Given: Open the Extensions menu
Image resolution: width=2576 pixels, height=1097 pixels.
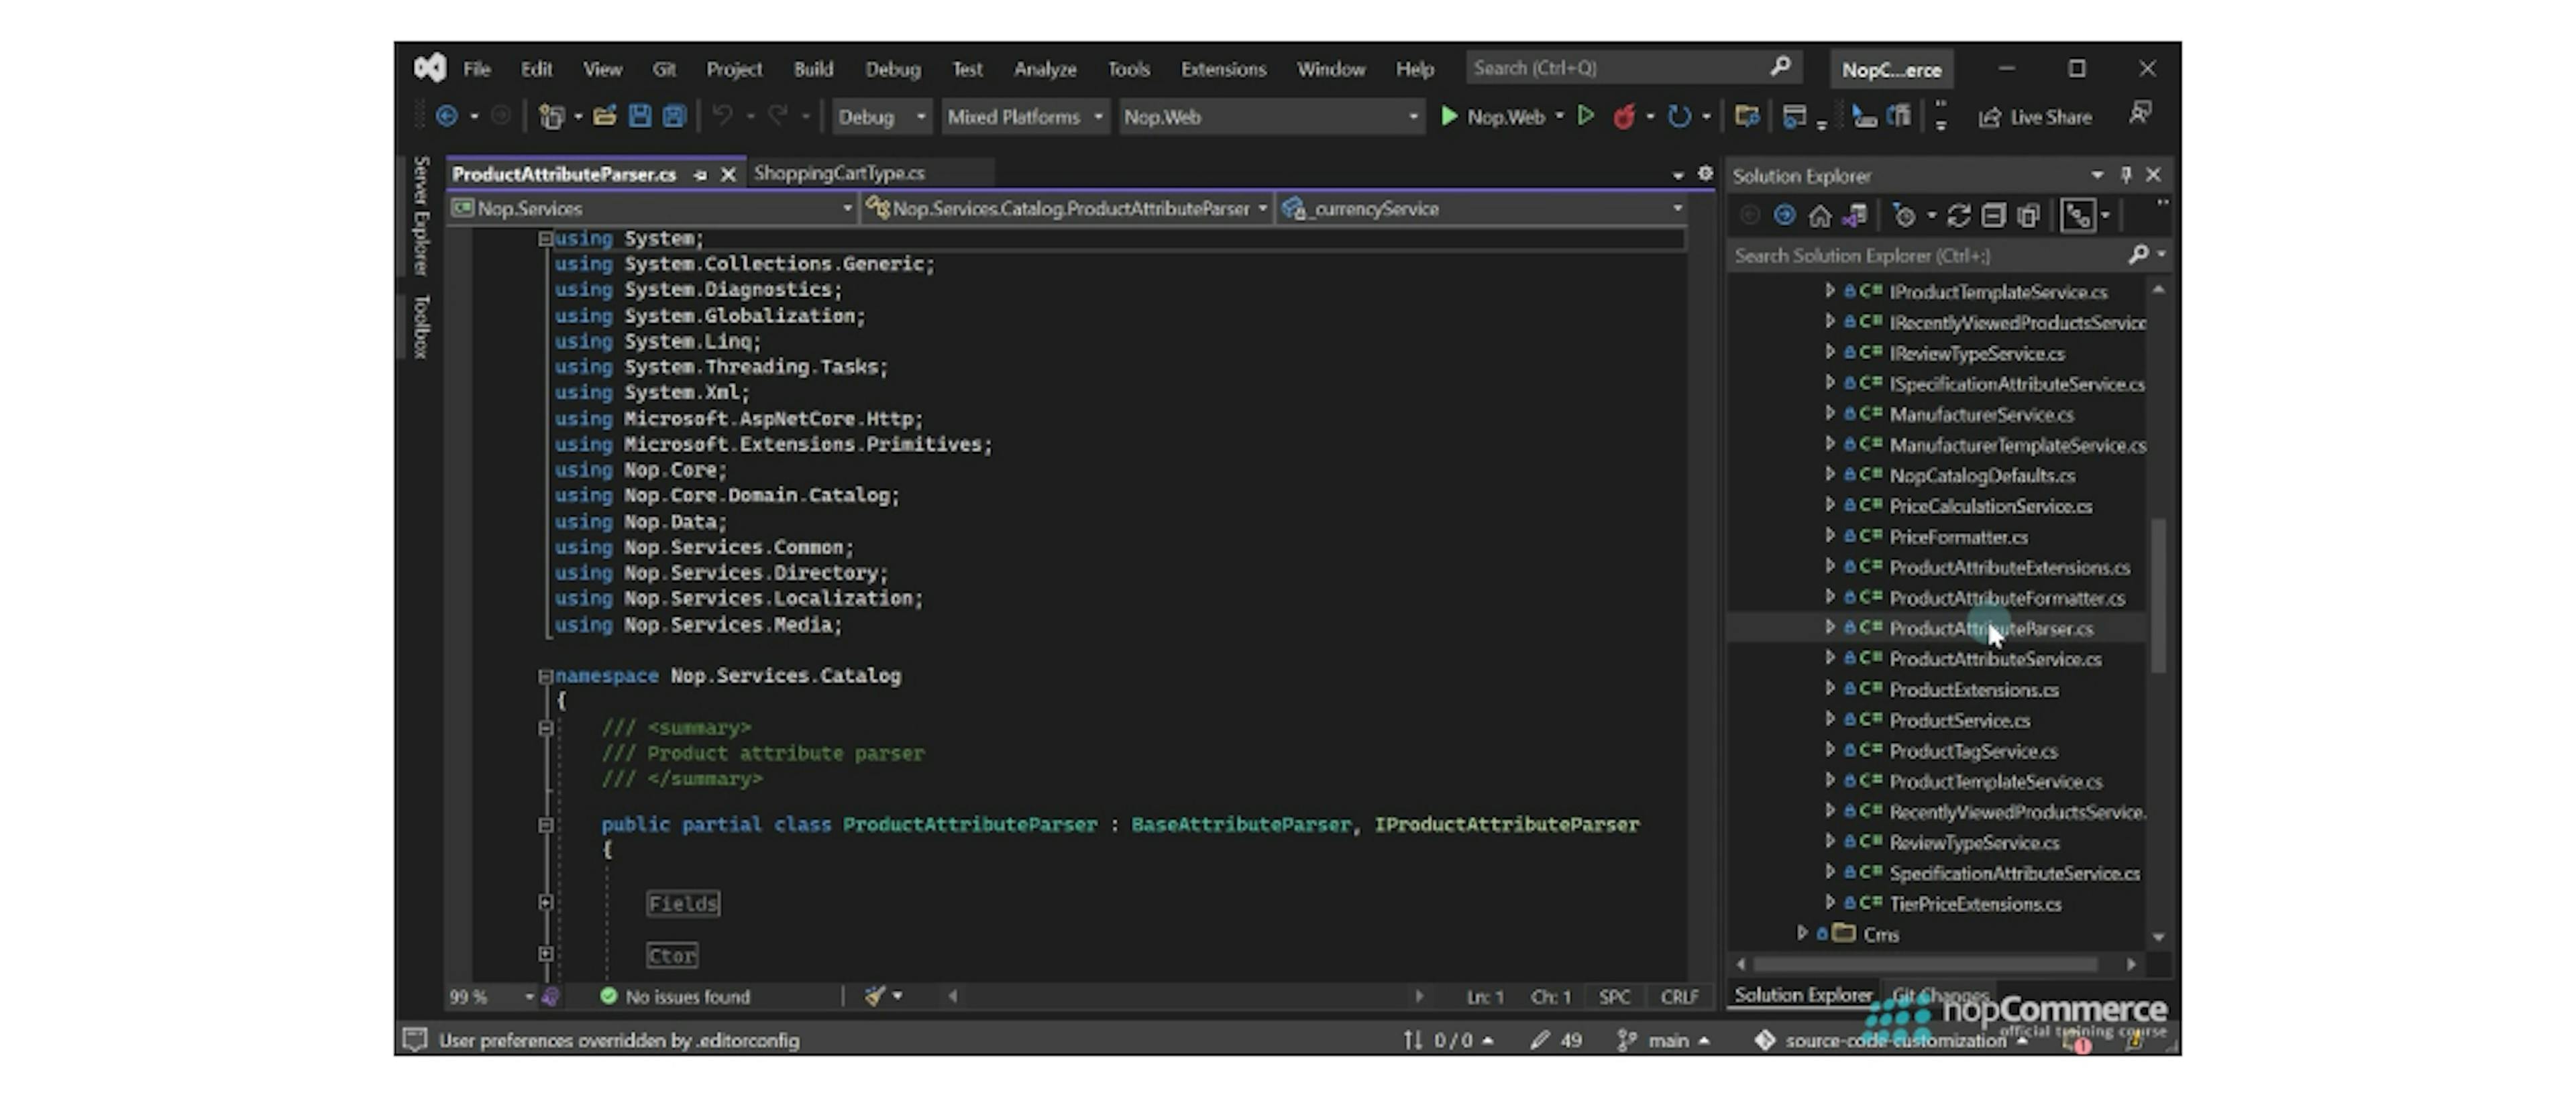Looking at the screenshot, I should point(1223,69).
